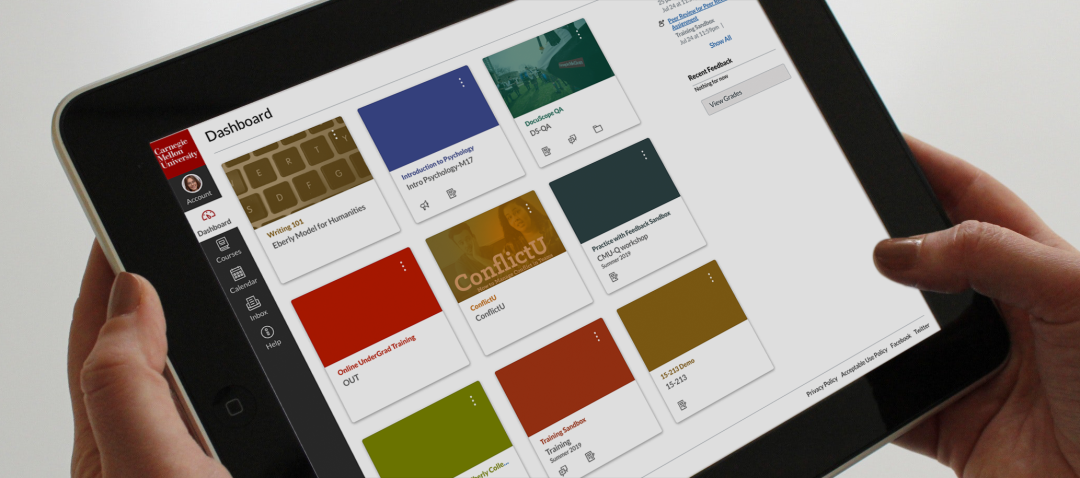Open the orange ConflictU course title
Viewport: 1080px width, 478px height.
(483, 304)
